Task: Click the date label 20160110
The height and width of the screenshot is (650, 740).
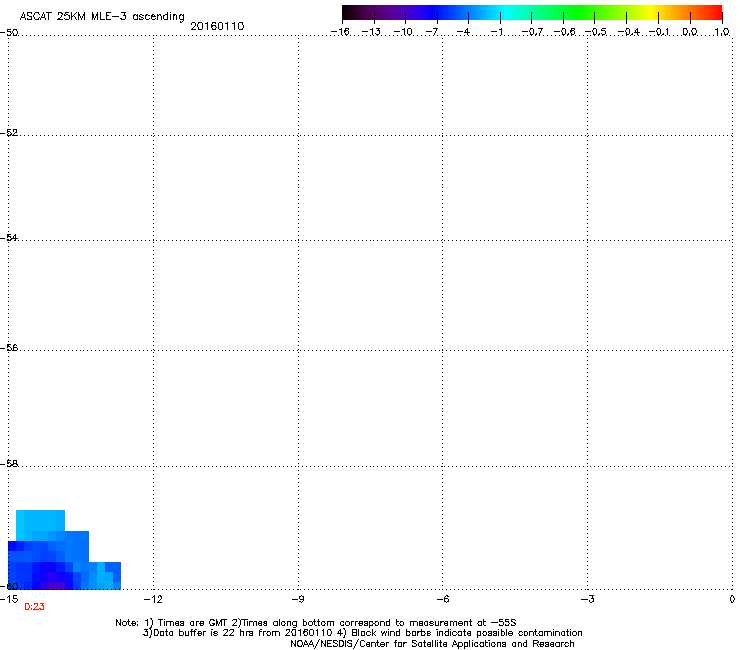Action: [x=217, y=26]
